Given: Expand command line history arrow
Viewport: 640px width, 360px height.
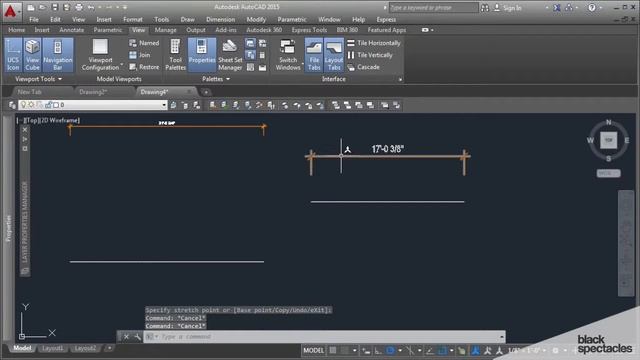Looking at the screenshot, I should pos(501,337).
